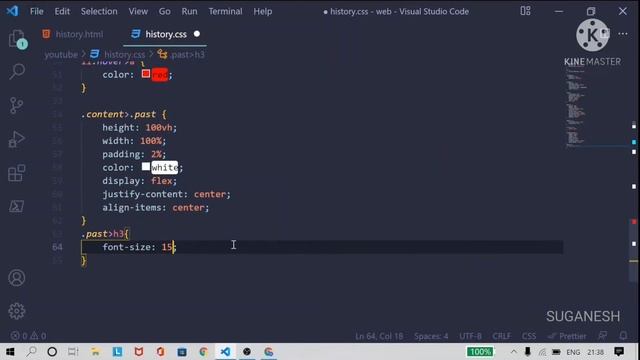
Task: Click the UTF-8 encoding selector
Action: [x=470, y=336]
